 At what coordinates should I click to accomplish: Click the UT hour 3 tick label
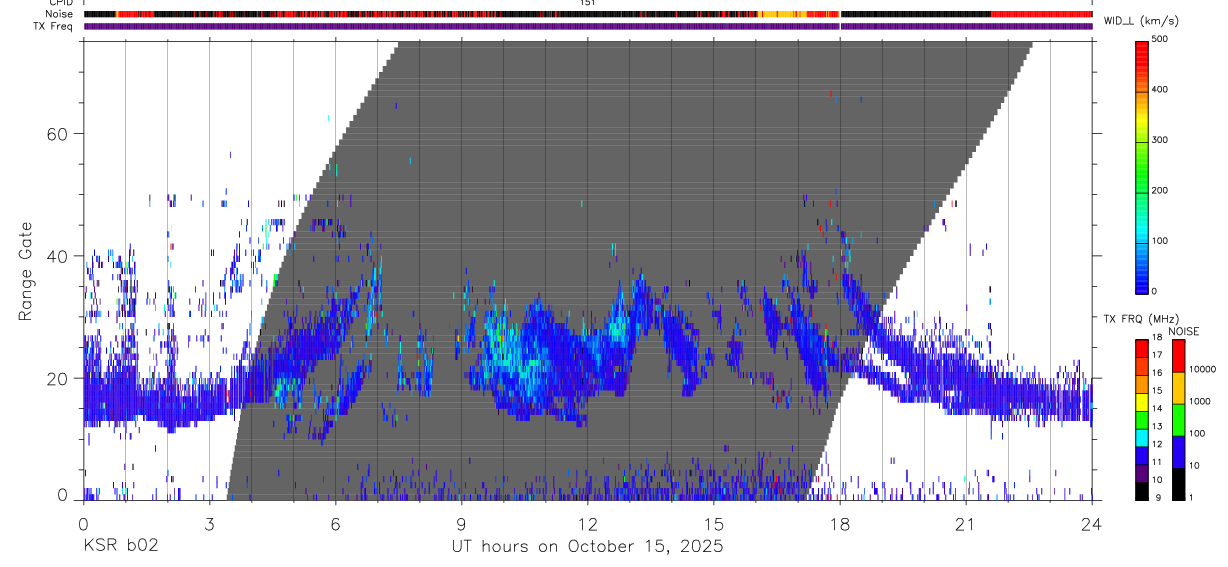(209, 523)
